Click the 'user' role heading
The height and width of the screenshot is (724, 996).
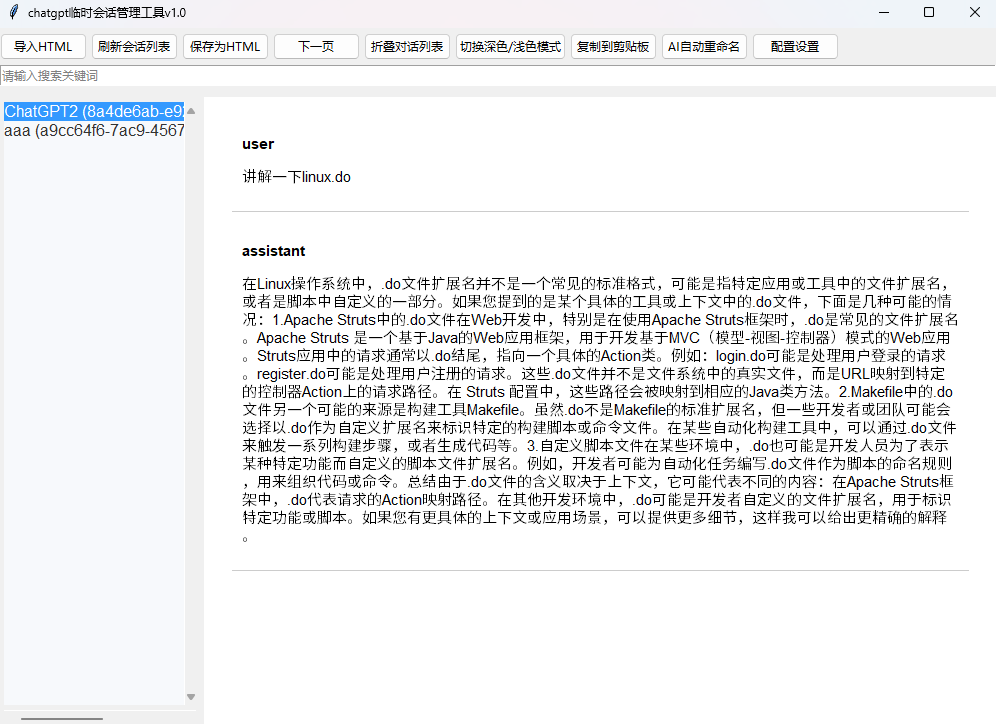pos(258,144)
